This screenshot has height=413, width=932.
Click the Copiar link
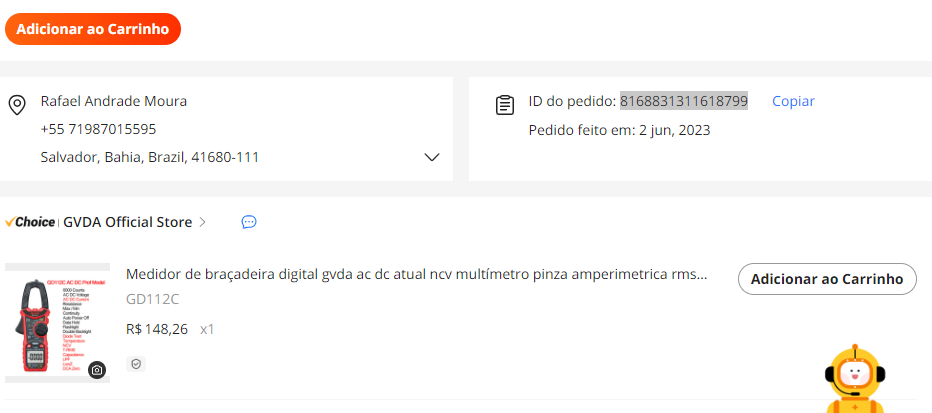793,101
